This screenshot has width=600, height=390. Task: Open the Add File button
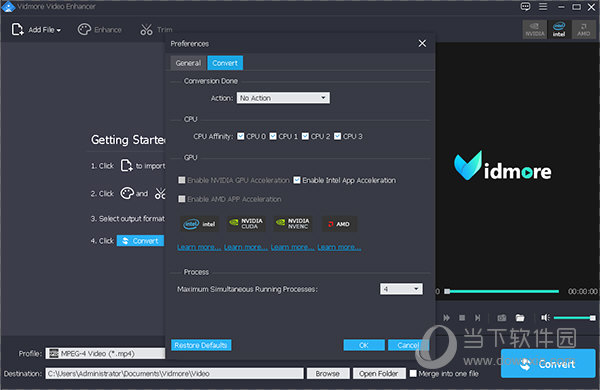[x=36, y=29]
